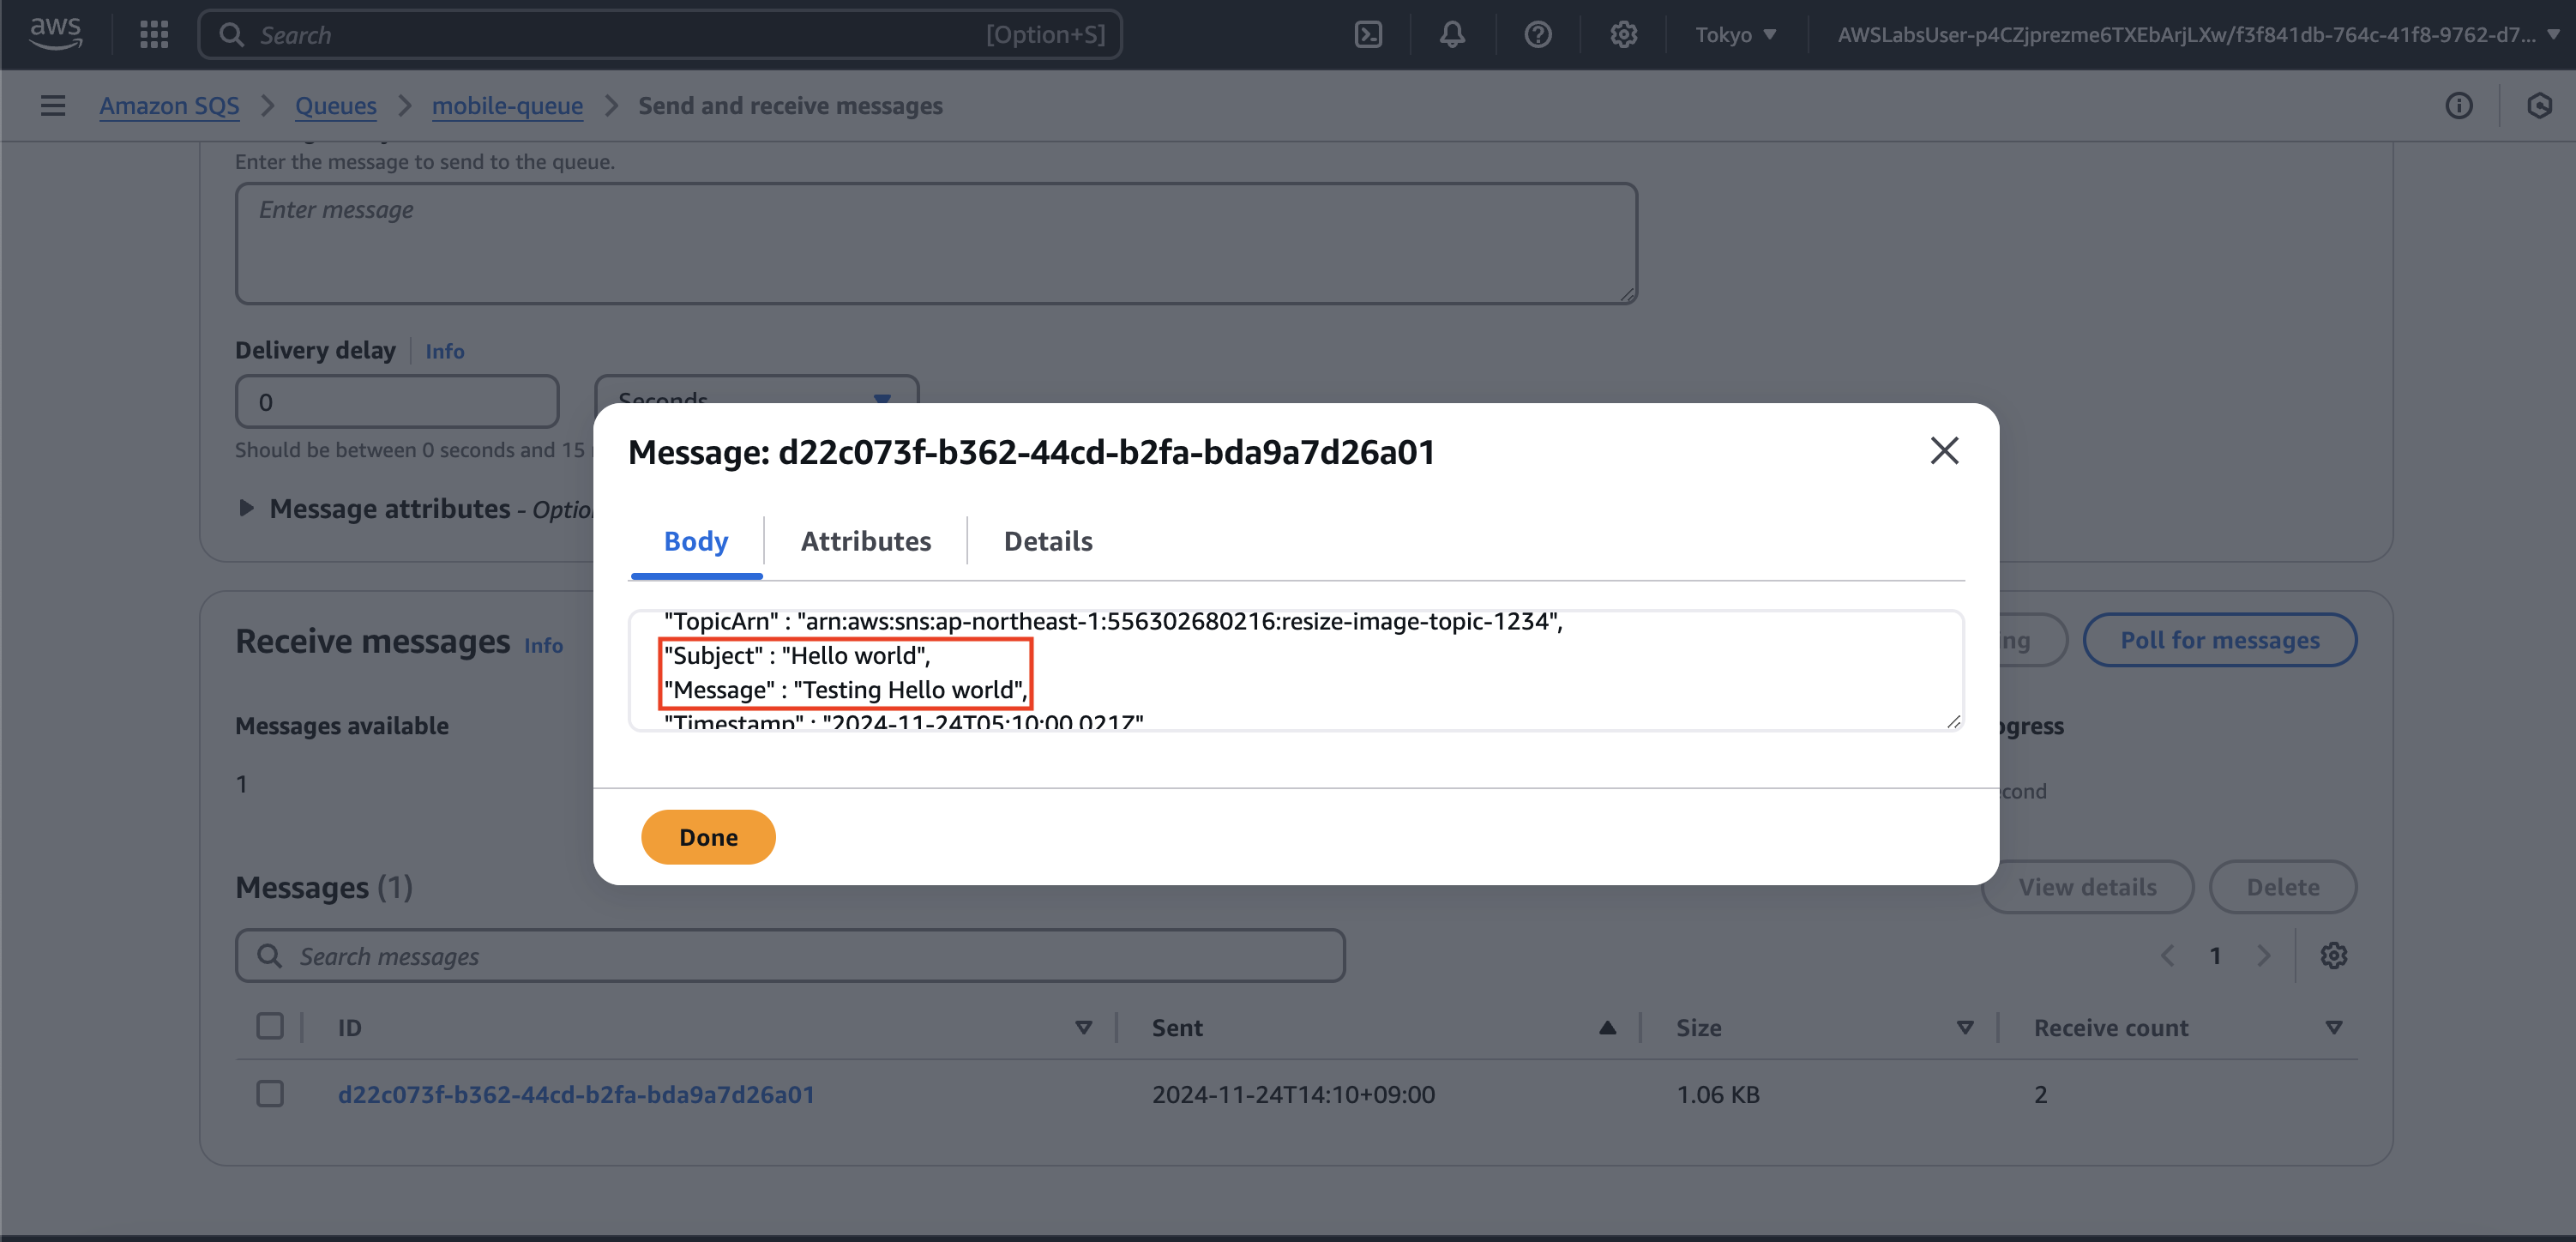This screenshot has height=1242, width=2576.
Task: Open the AWS services grid menu
Action: [154, 35]
